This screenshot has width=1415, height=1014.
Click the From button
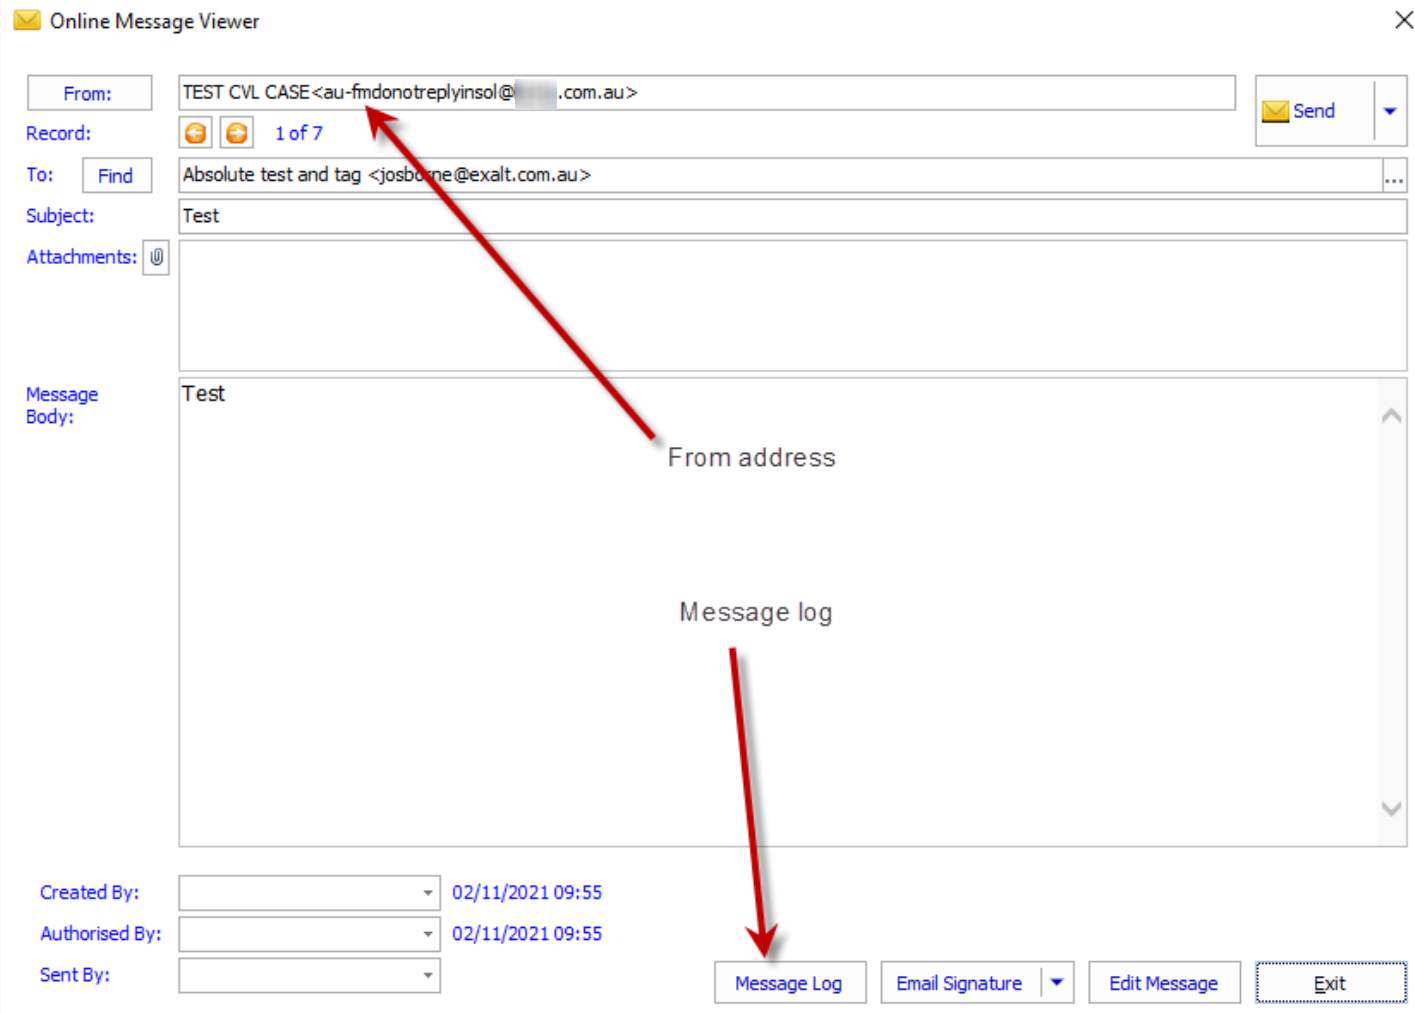[89, 93]
